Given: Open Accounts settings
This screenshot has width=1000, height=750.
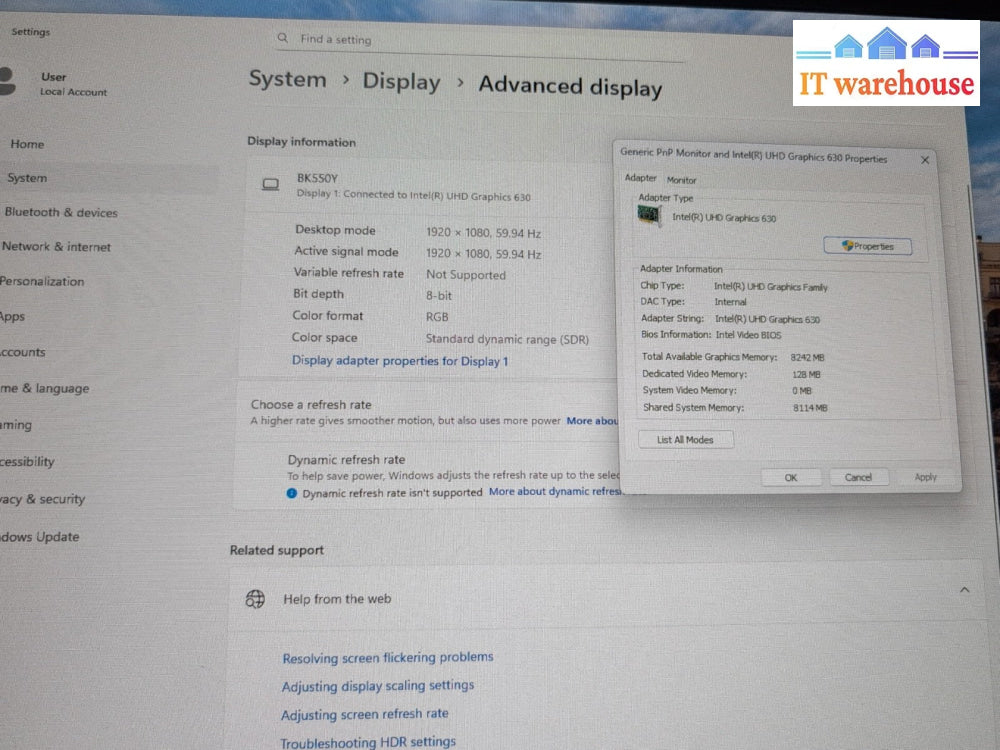Looking at the screenshot, I should pyautogui.click(x=22, y=352).
